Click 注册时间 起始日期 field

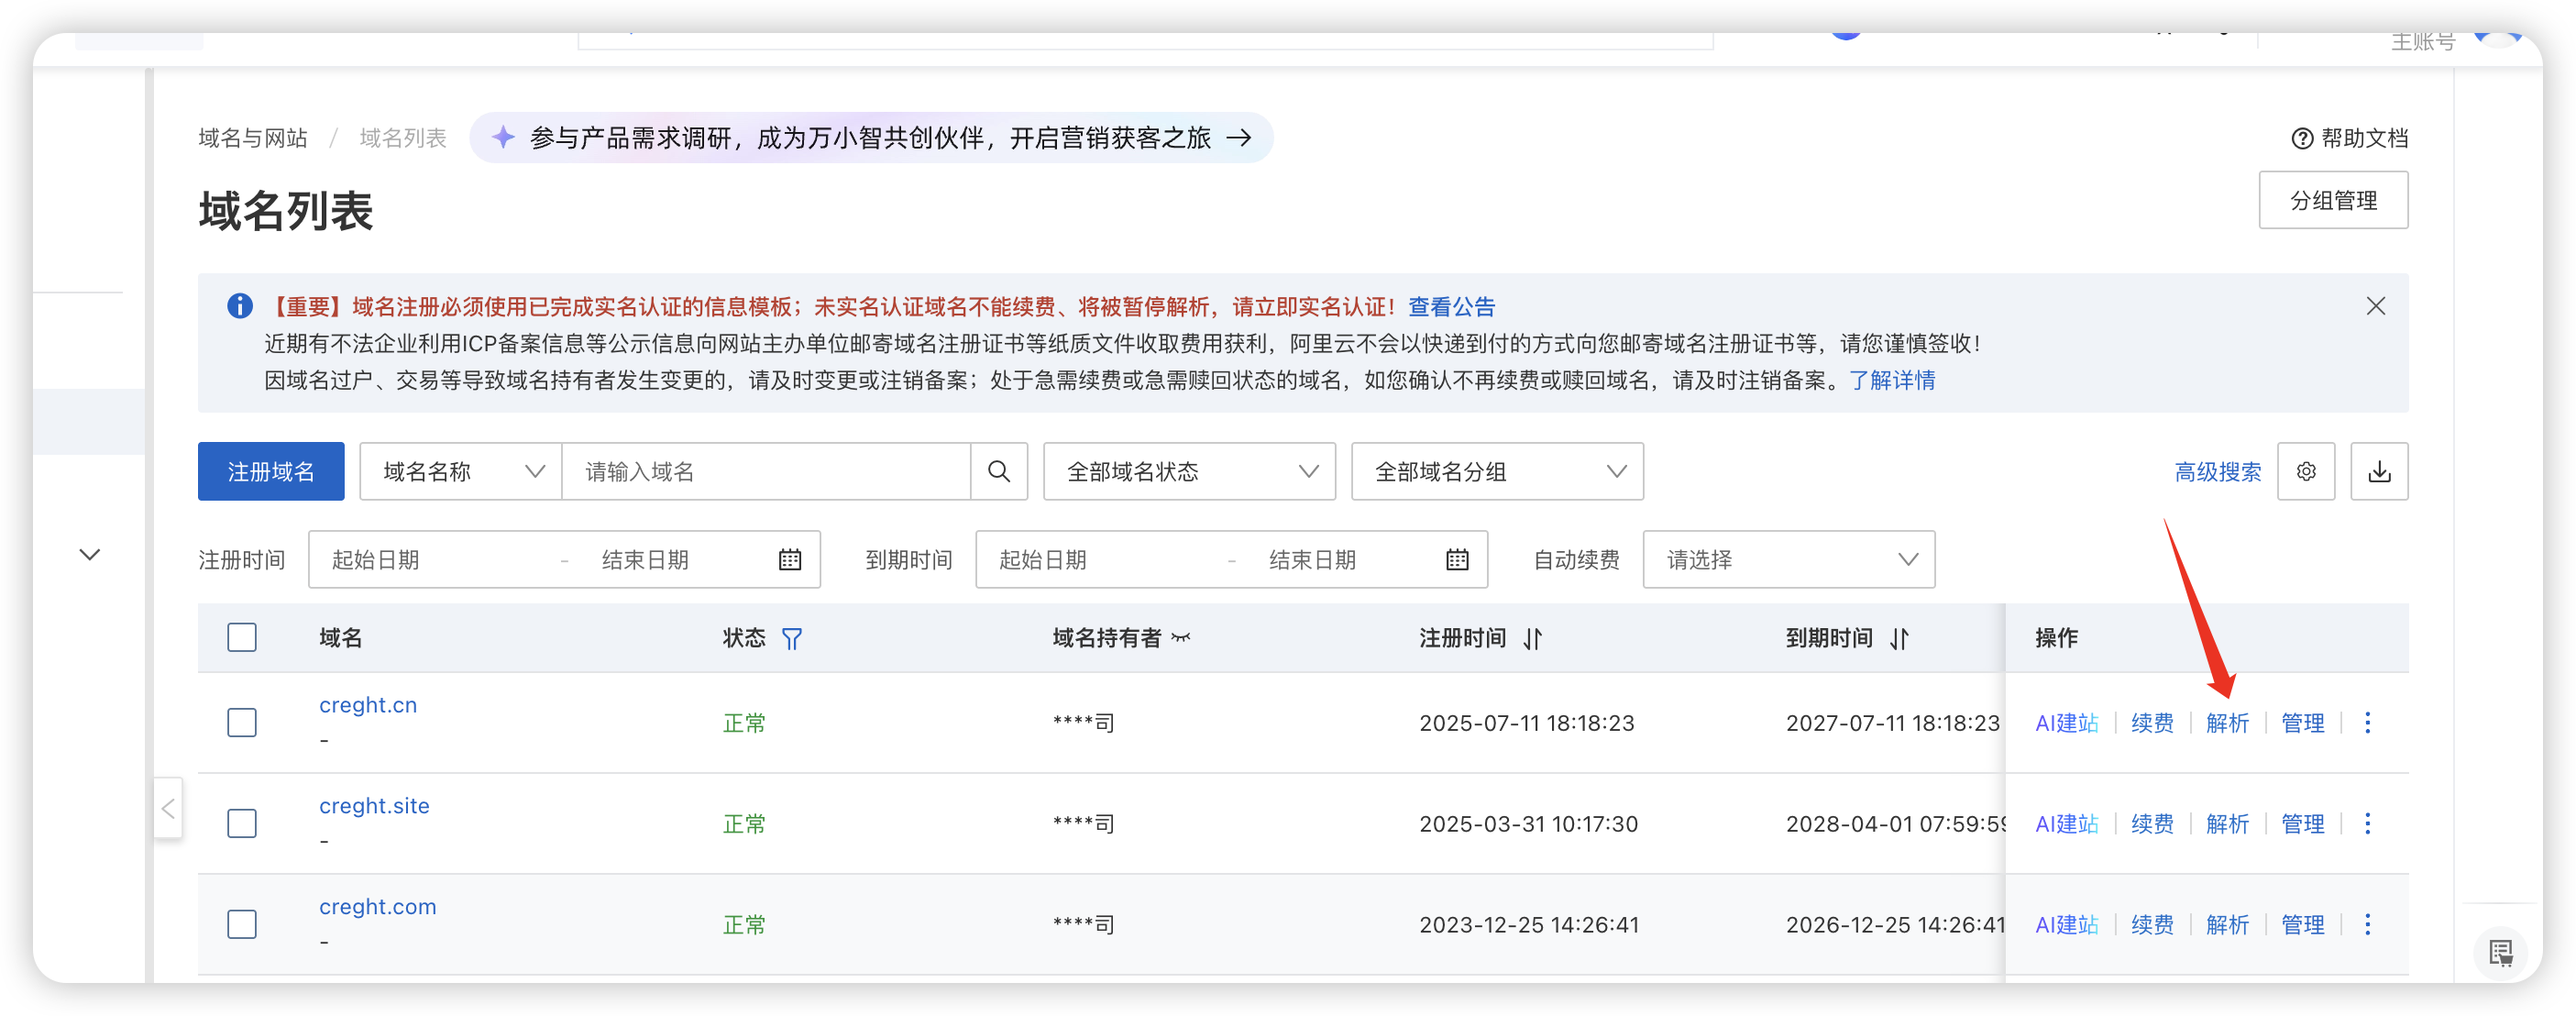coord(436,559)
